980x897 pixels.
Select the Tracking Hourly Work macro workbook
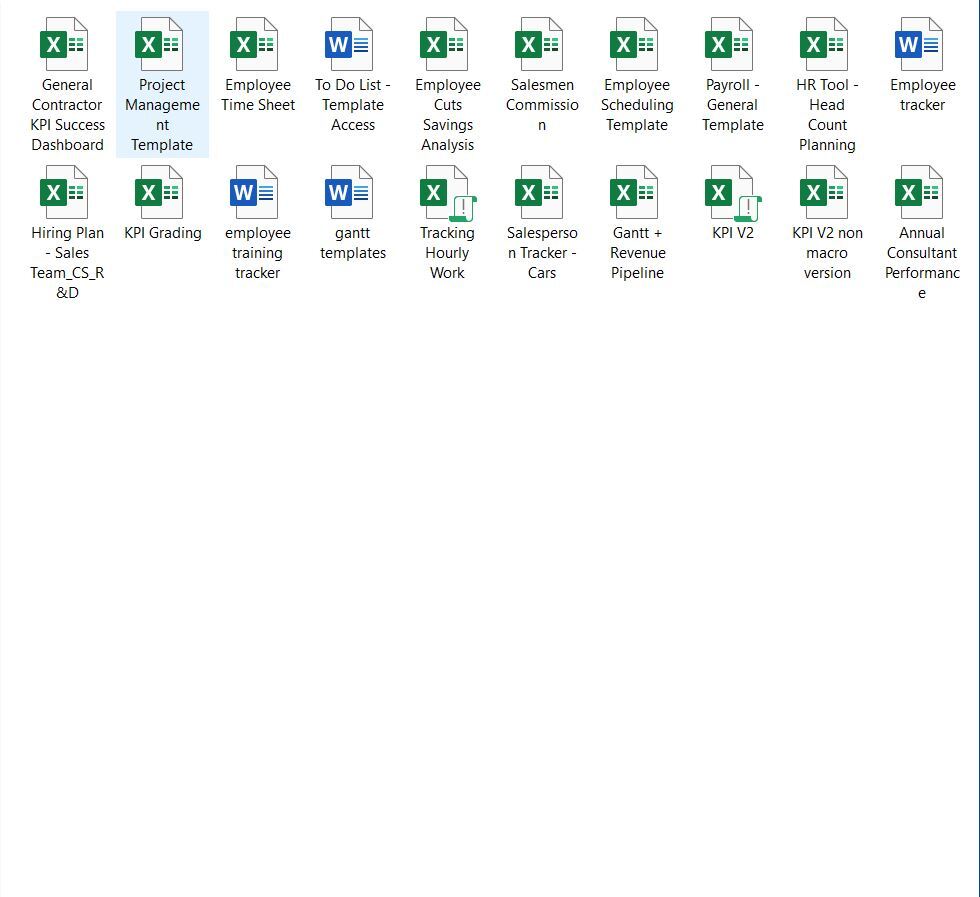[447, 193]
